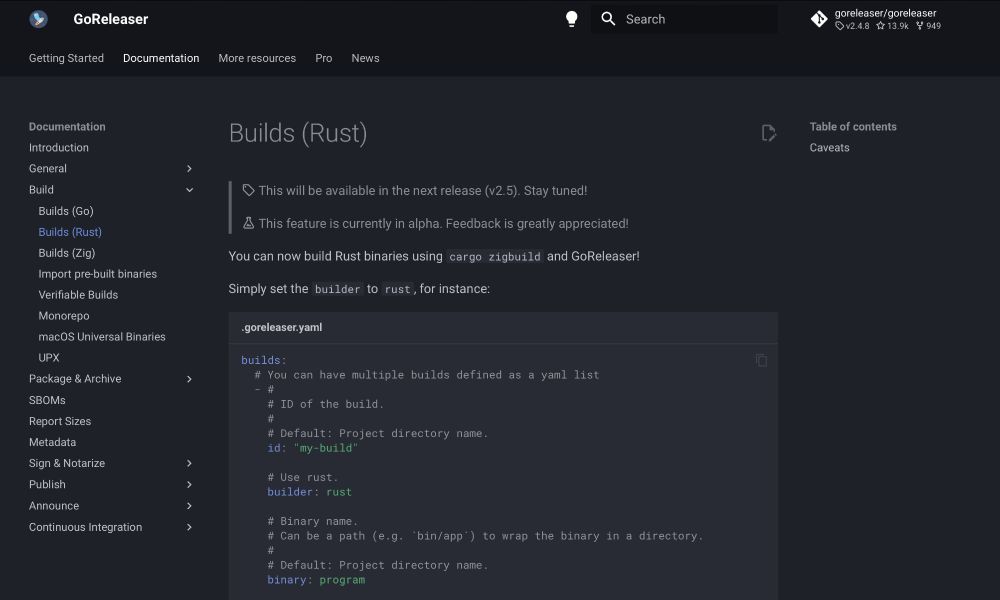Click the 13.9k stars count
Viewport: 1000px width, 600px height.
tap(892, 26)
